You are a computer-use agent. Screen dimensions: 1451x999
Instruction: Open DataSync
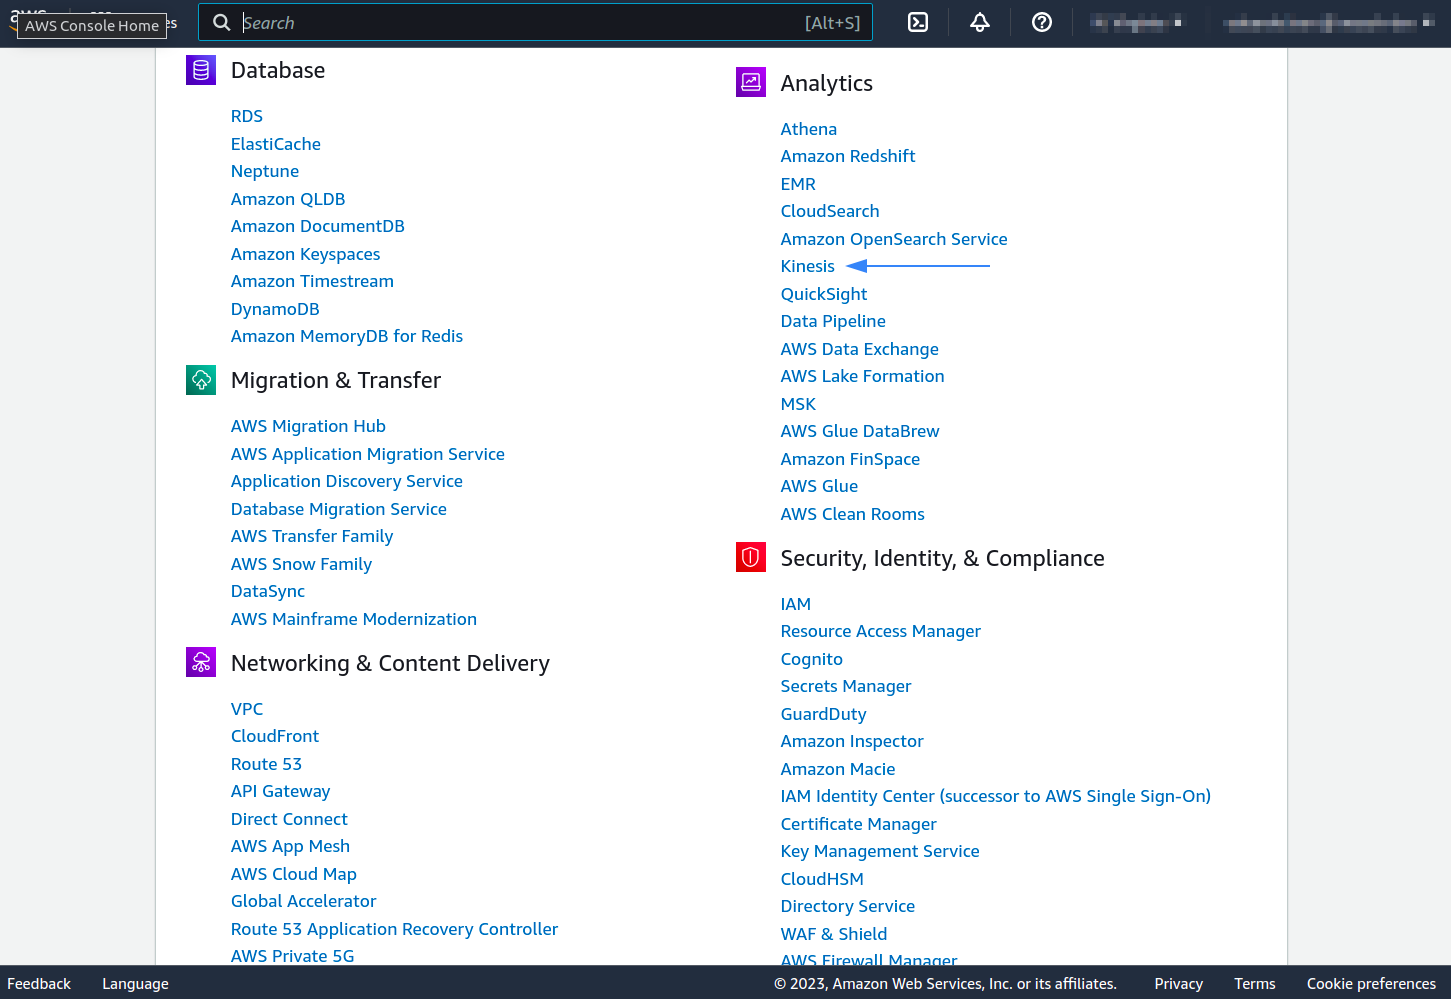[268, 591]
